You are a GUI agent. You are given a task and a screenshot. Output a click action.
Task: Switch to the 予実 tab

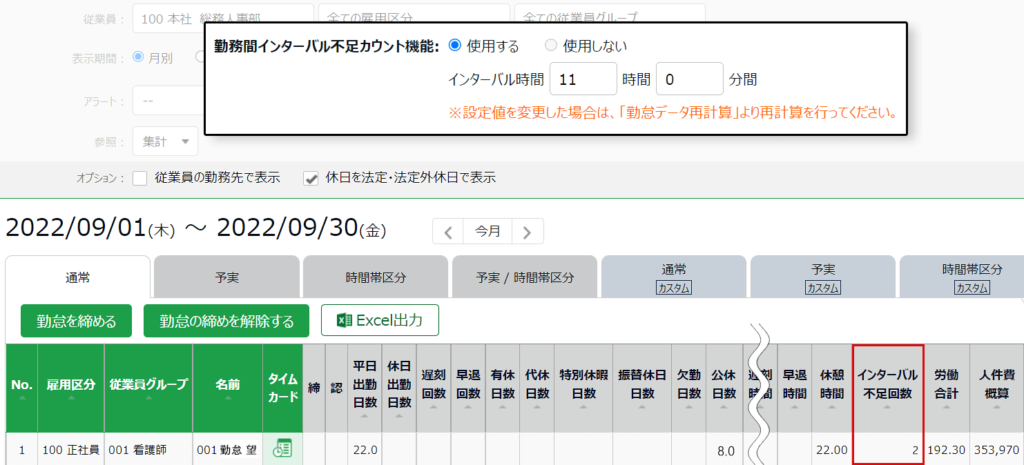click(227, 276)
